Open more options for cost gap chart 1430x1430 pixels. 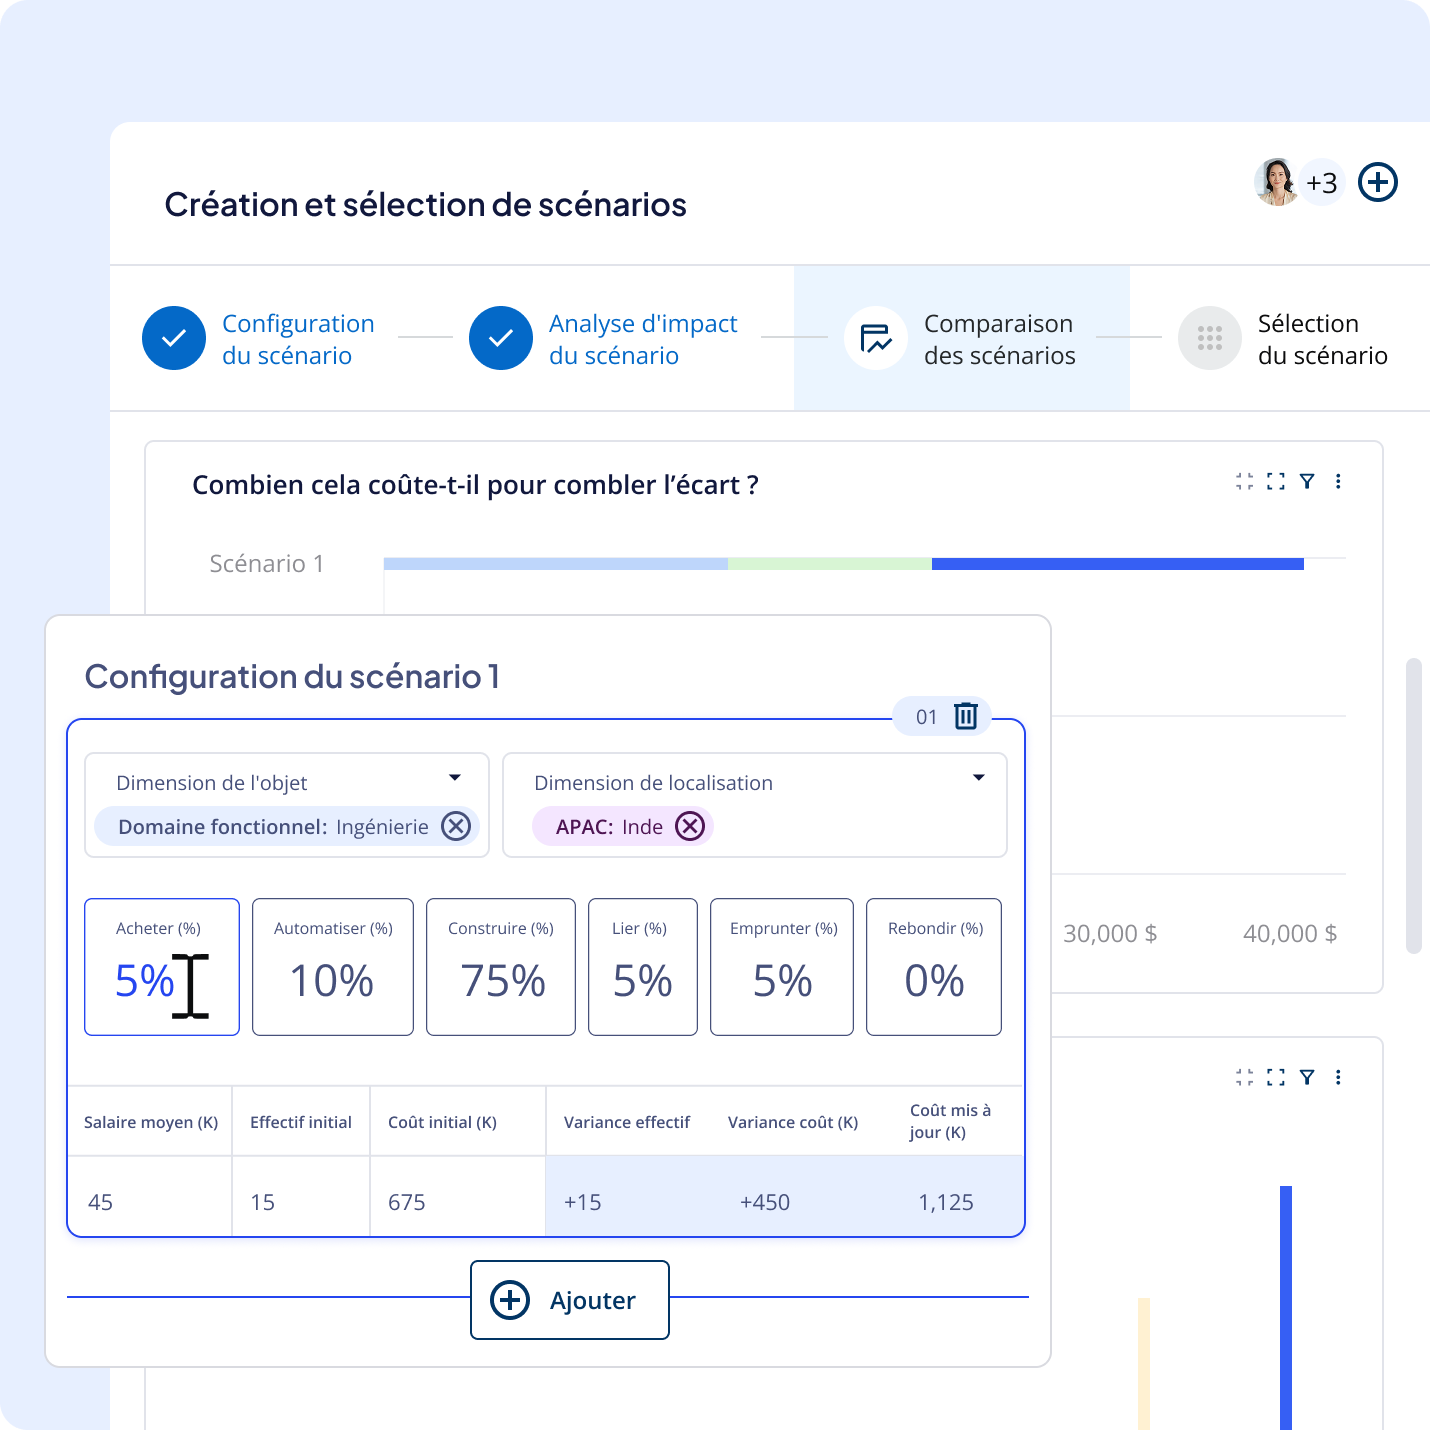[1338, 482]
